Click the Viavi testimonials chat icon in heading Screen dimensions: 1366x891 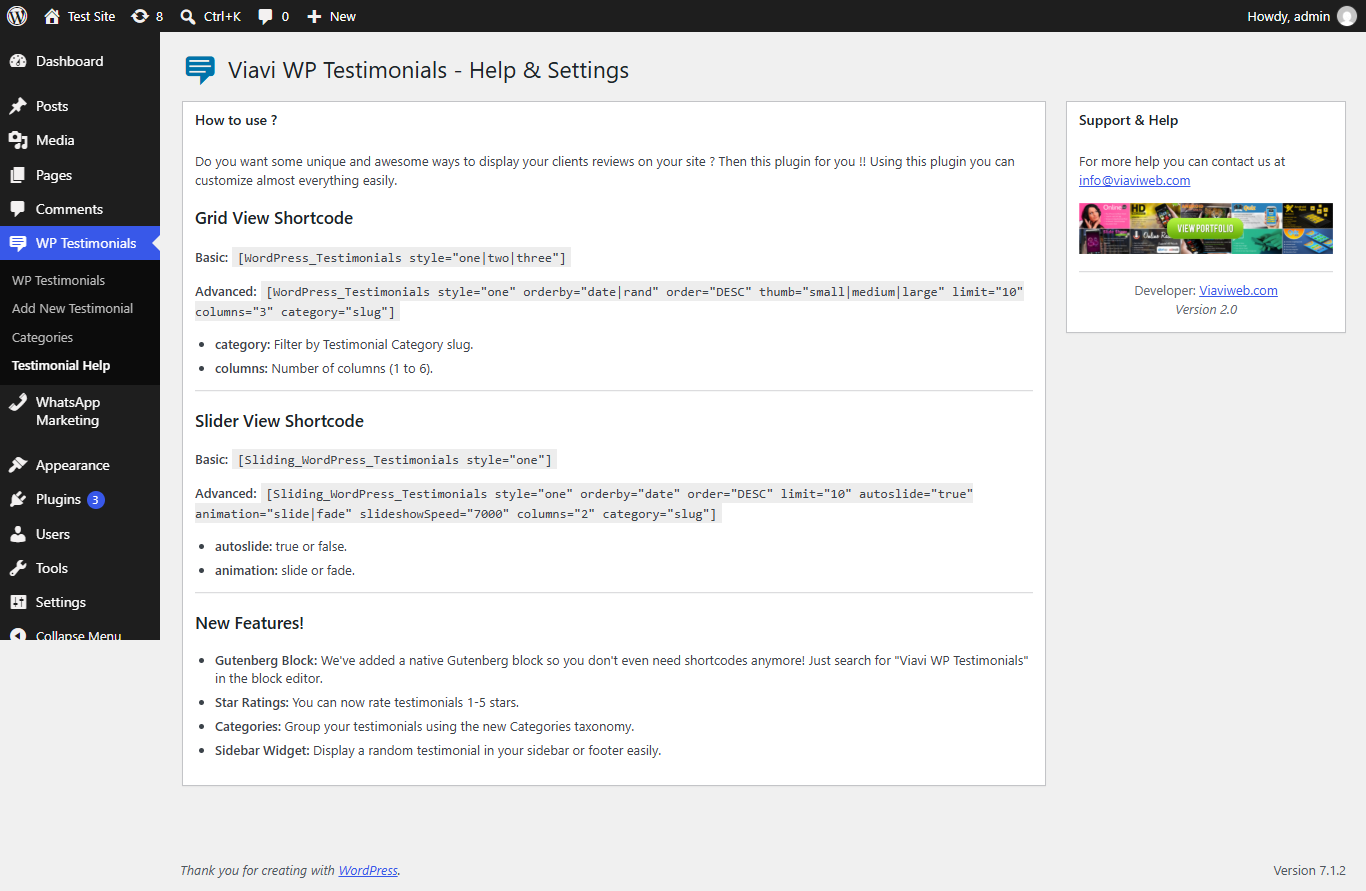(x=200, y=70)
